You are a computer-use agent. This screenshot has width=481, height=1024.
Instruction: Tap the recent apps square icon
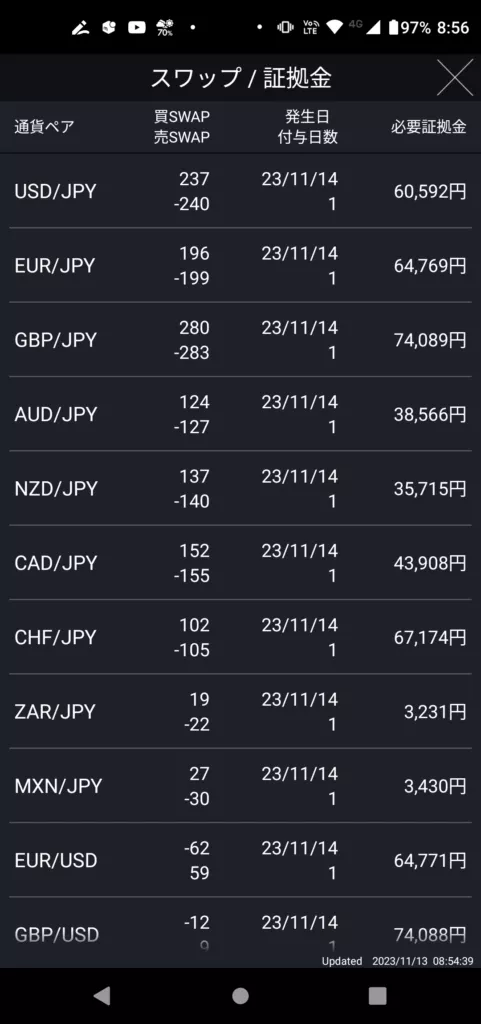point(377,995)
